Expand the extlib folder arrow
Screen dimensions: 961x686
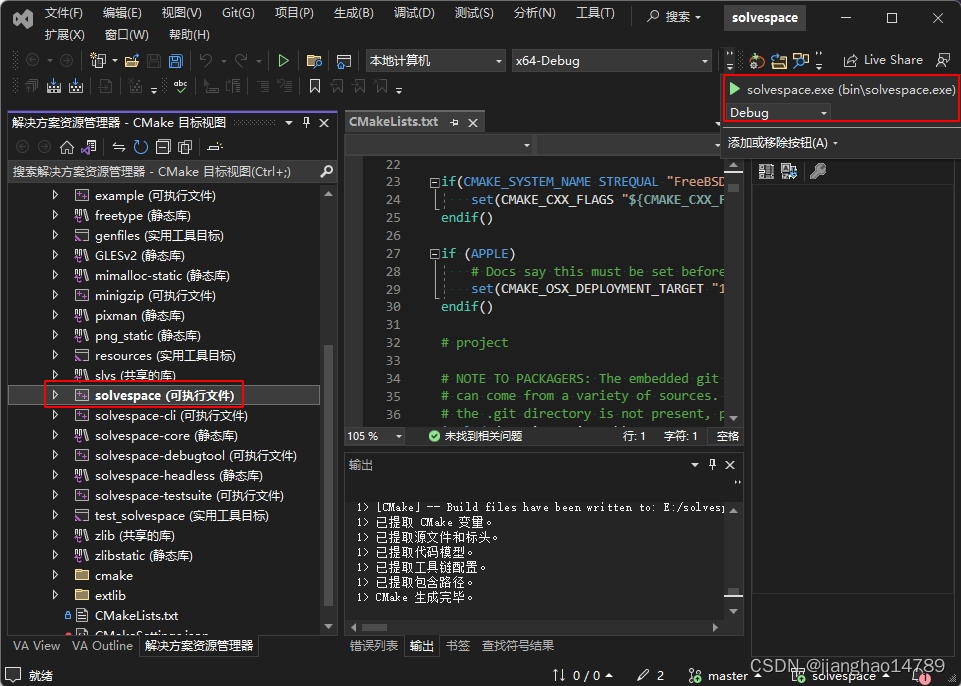pos(55,595)
